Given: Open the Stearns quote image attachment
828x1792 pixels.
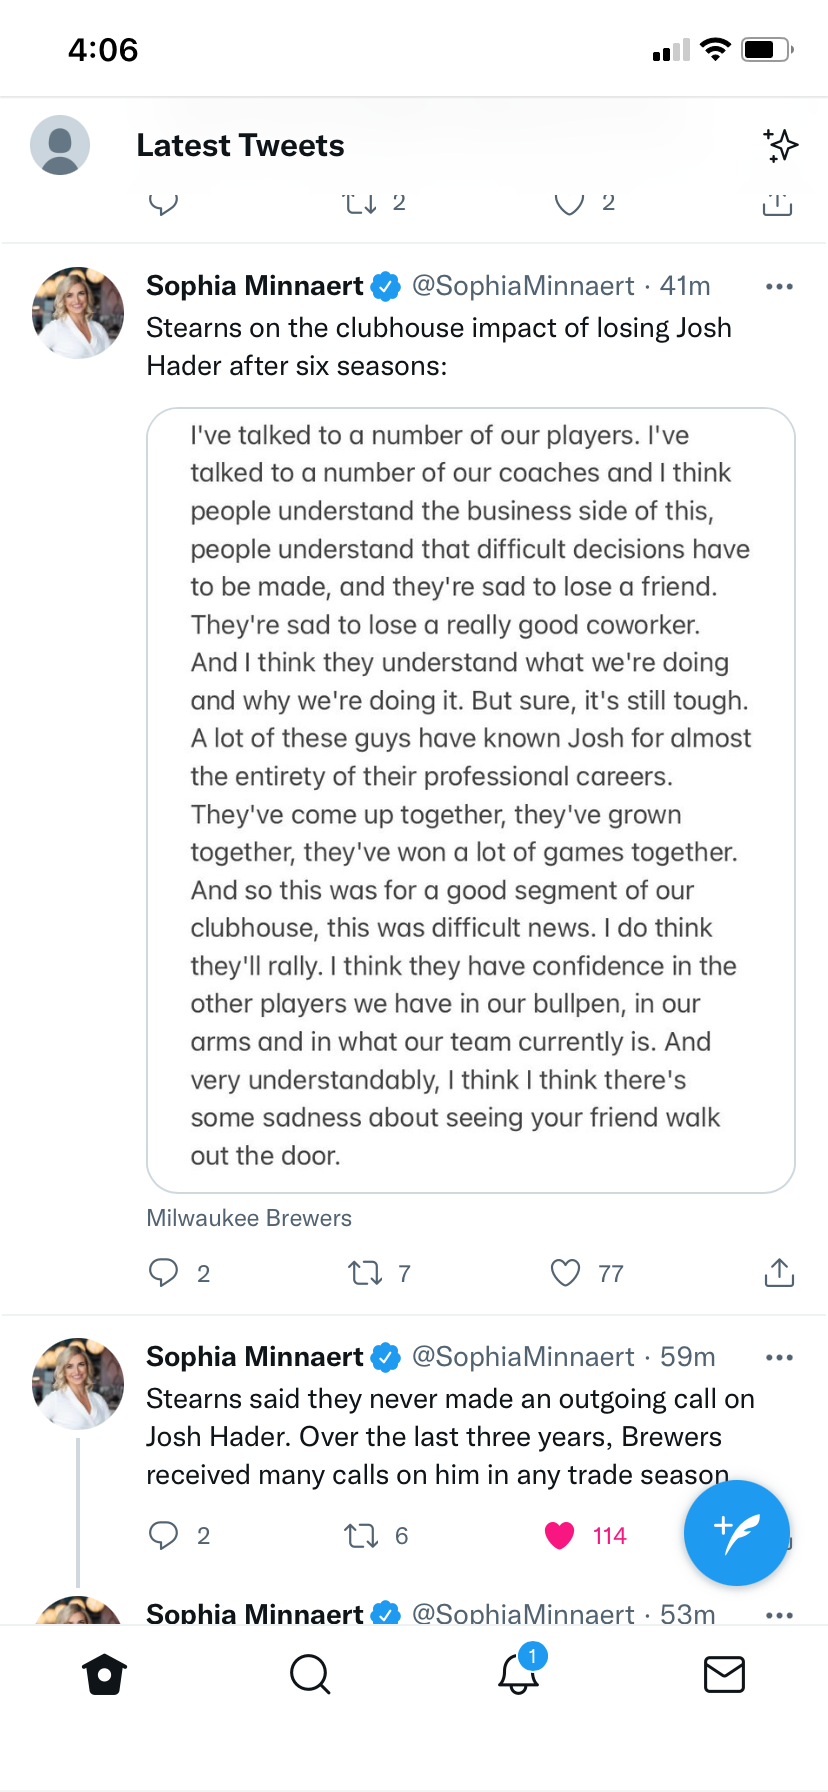Looking at the screenshot, I should [x=470, y=800].
